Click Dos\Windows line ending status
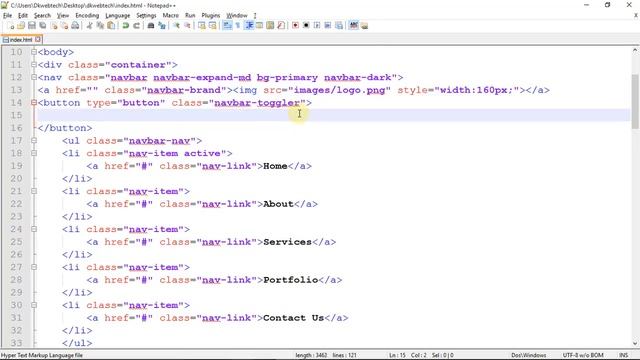Screen dimensions: 640x360 click(x=529, y=355)
